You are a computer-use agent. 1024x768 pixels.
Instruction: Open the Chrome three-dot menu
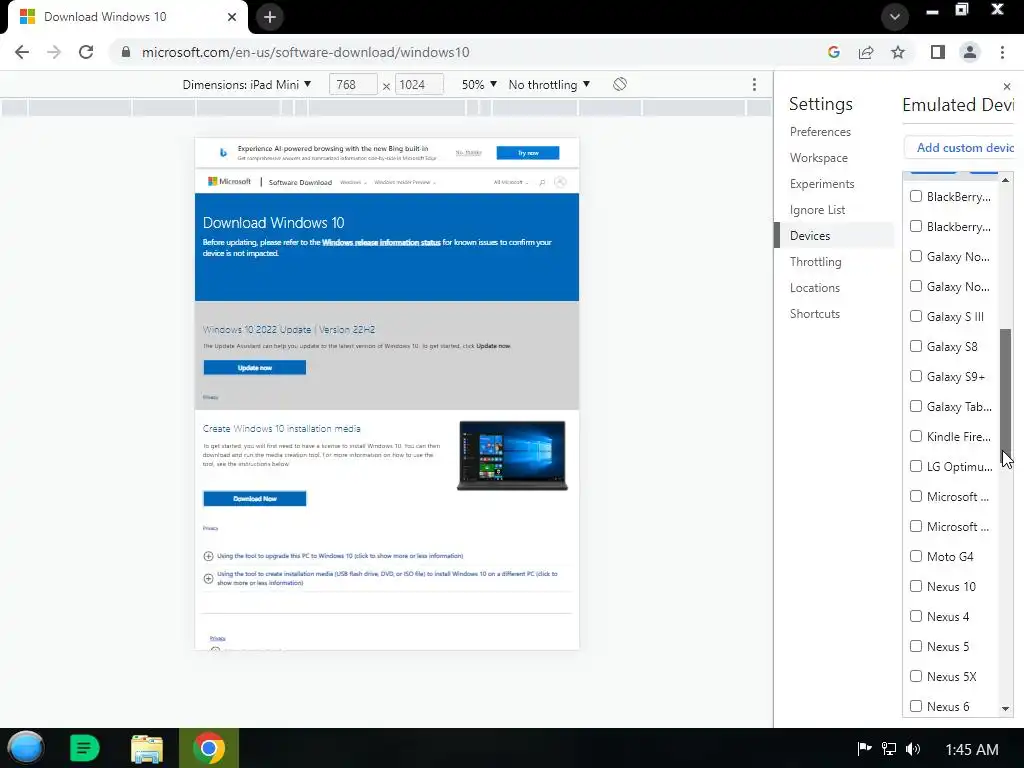1002,52
